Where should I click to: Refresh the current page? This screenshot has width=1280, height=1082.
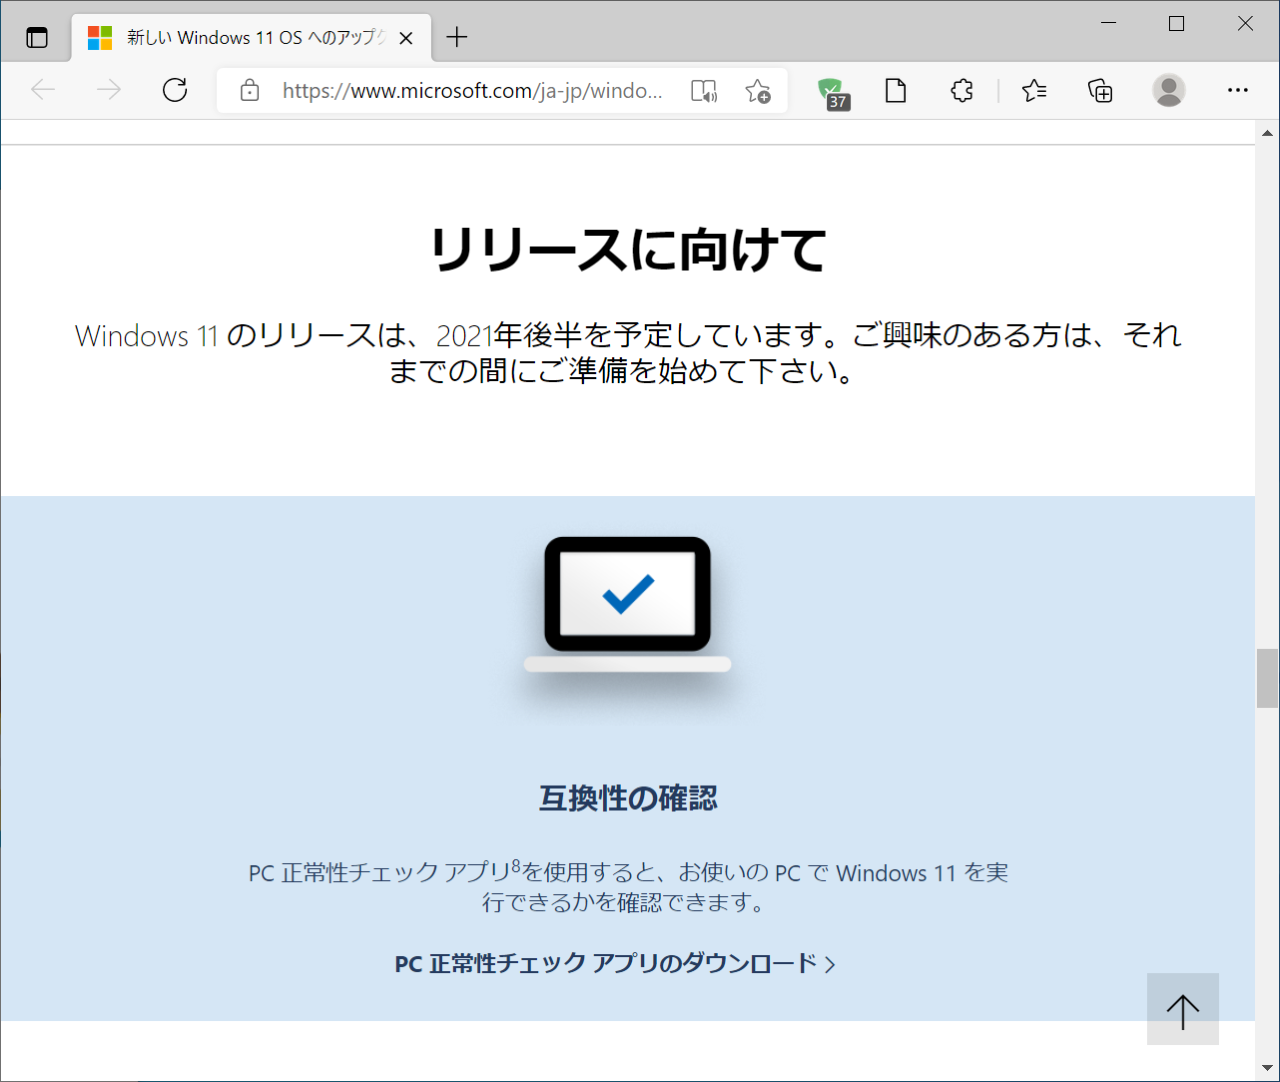click(175, 91)
